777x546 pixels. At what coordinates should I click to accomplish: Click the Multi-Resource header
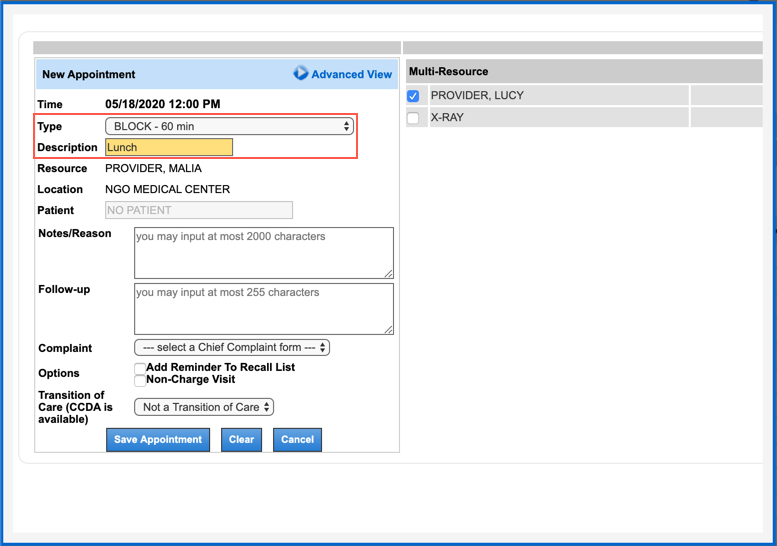(x=449, y=72)
